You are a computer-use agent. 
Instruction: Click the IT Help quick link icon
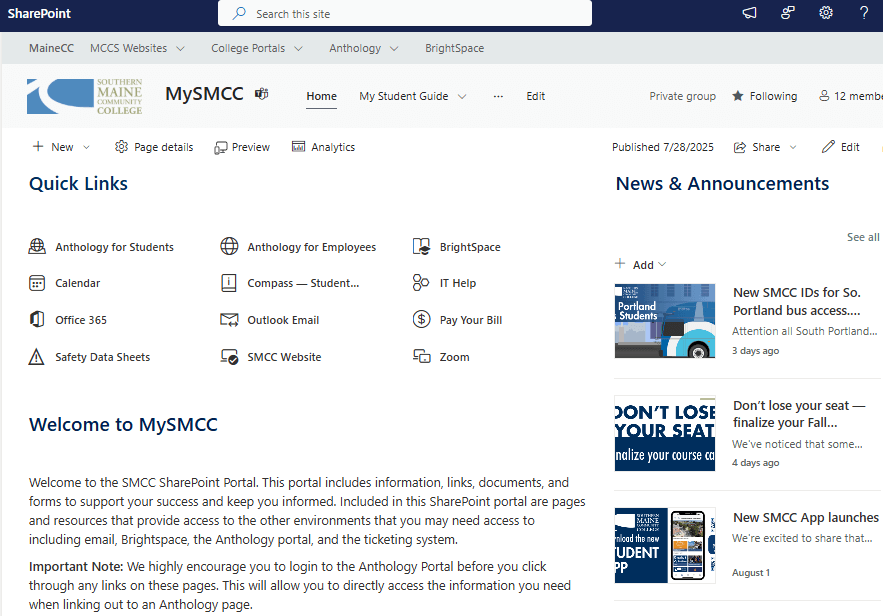(x=421, y=283)
